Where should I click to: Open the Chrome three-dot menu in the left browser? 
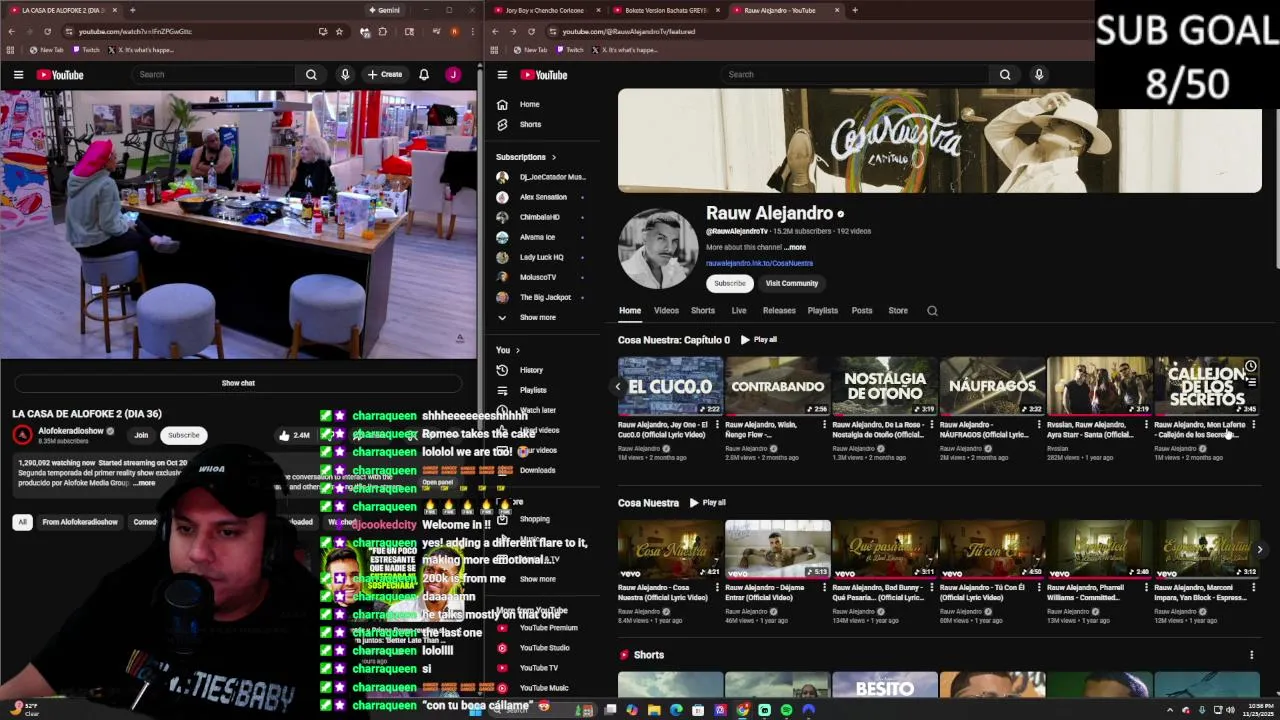[x=473, y=31]
